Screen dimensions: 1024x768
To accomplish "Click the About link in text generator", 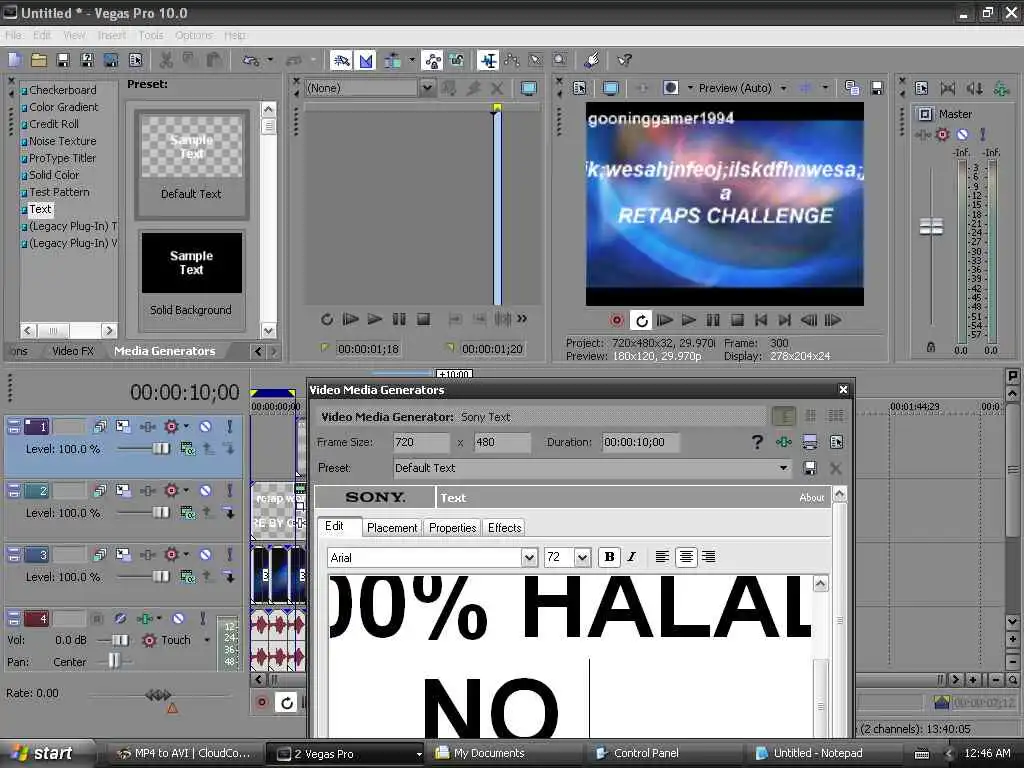I will tap(812, 498).
